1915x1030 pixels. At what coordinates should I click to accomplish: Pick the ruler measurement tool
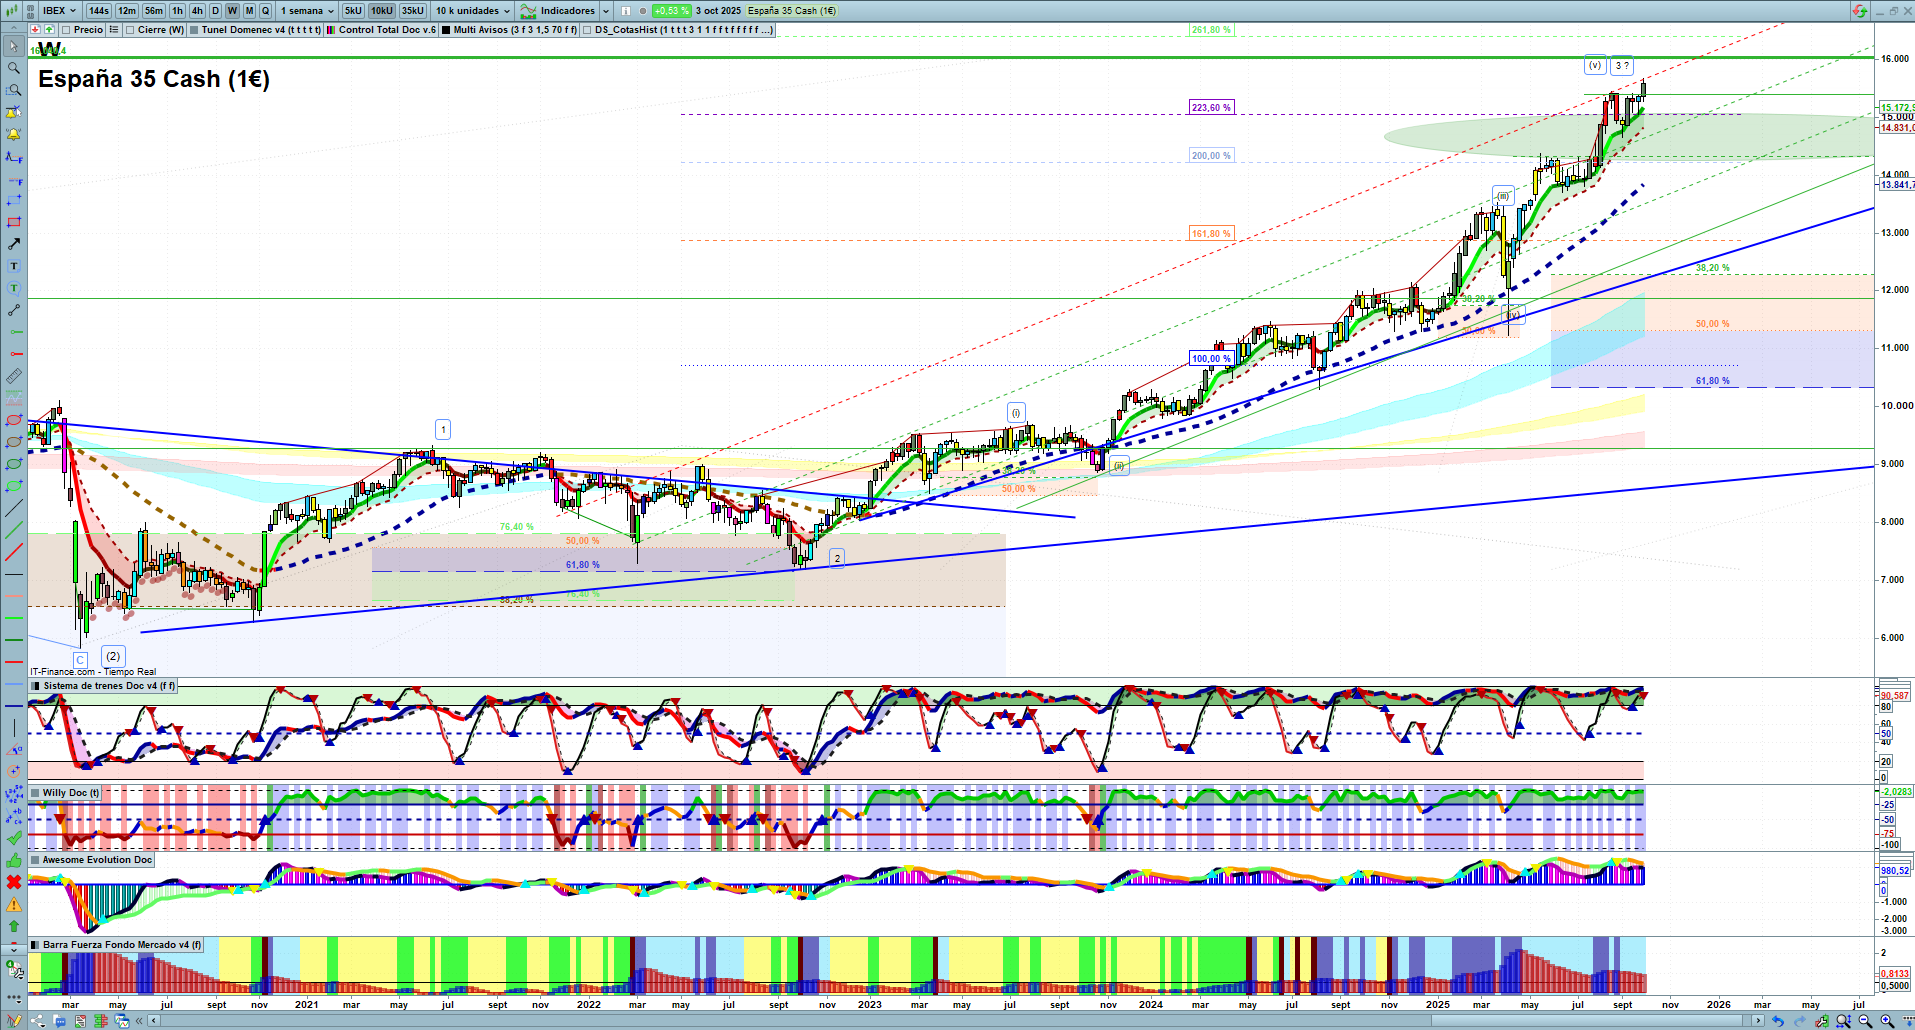(14, 376)
